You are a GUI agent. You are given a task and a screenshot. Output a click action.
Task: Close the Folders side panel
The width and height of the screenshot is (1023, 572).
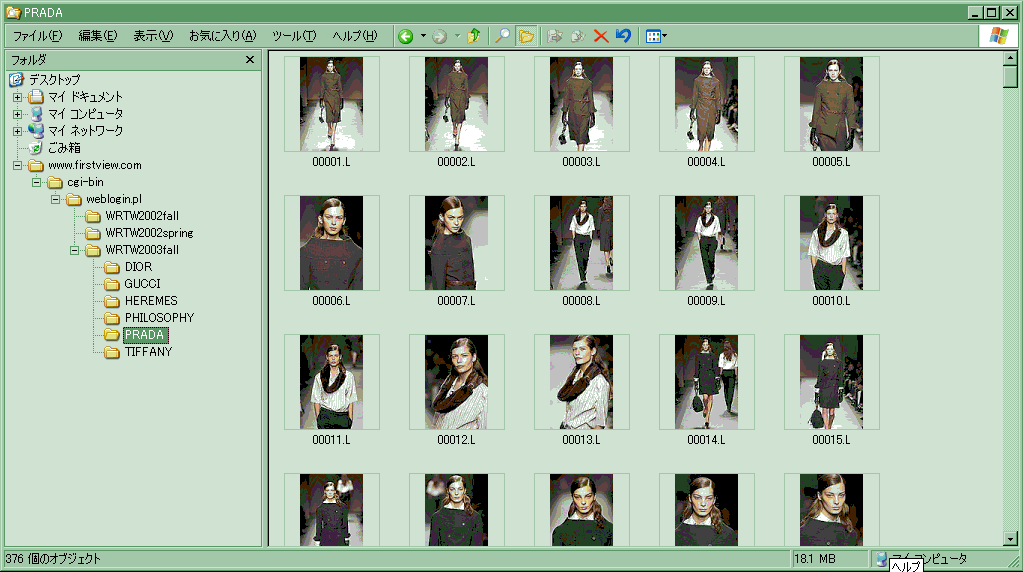point(250,60)
